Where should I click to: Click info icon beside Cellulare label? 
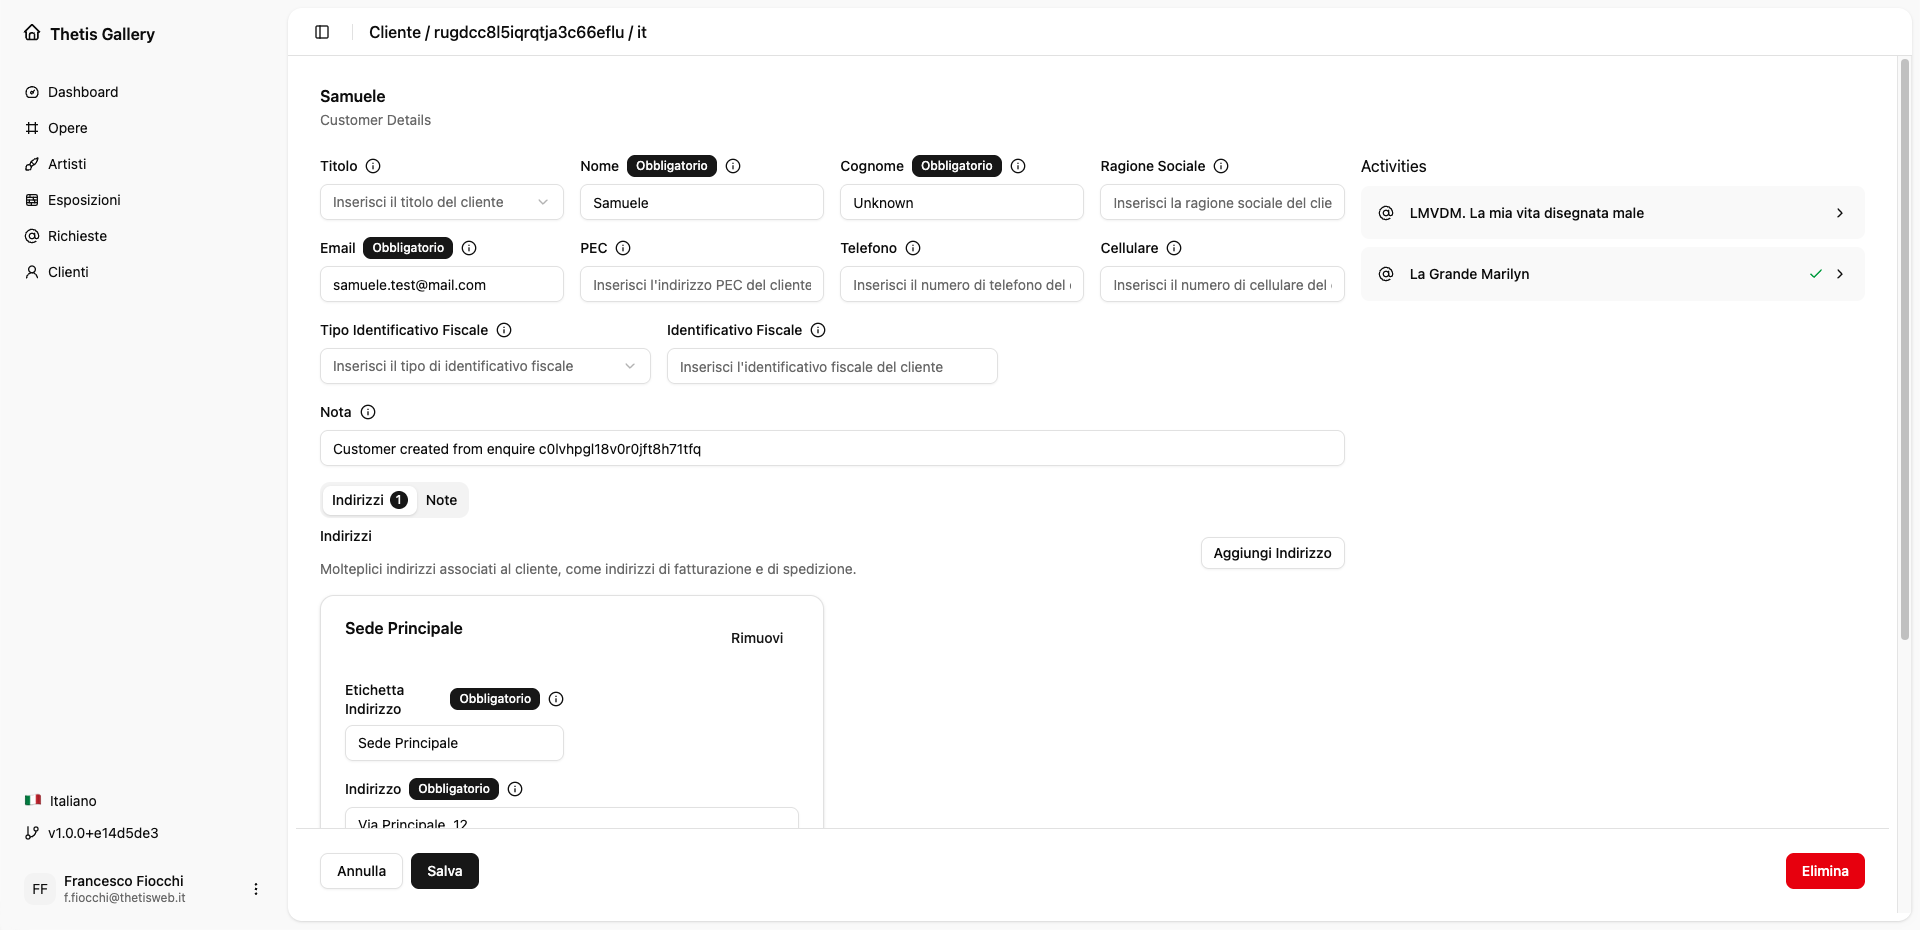tap(1174, 248)
